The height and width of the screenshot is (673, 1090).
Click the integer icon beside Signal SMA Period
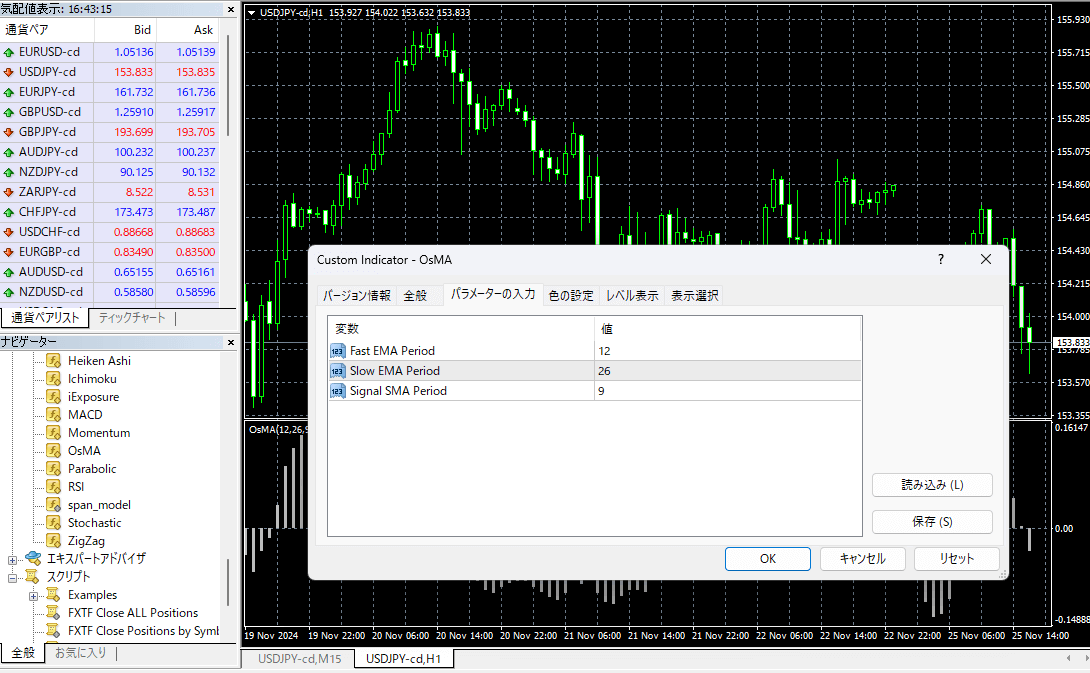pos(338,391)
